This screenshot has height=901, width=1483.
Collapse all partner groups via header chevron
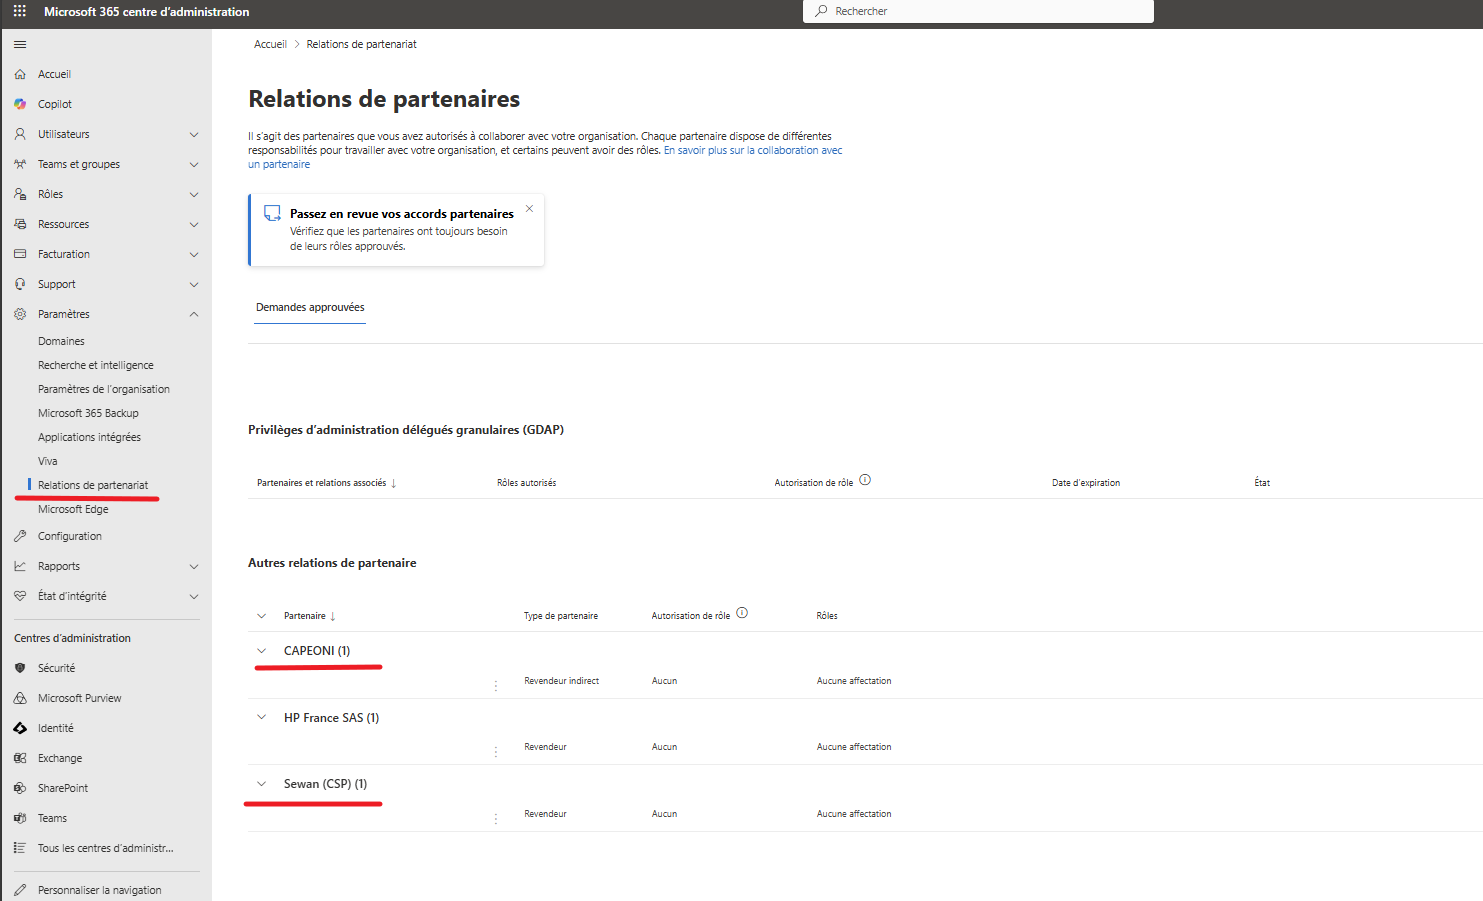click(x=262, y=616)
